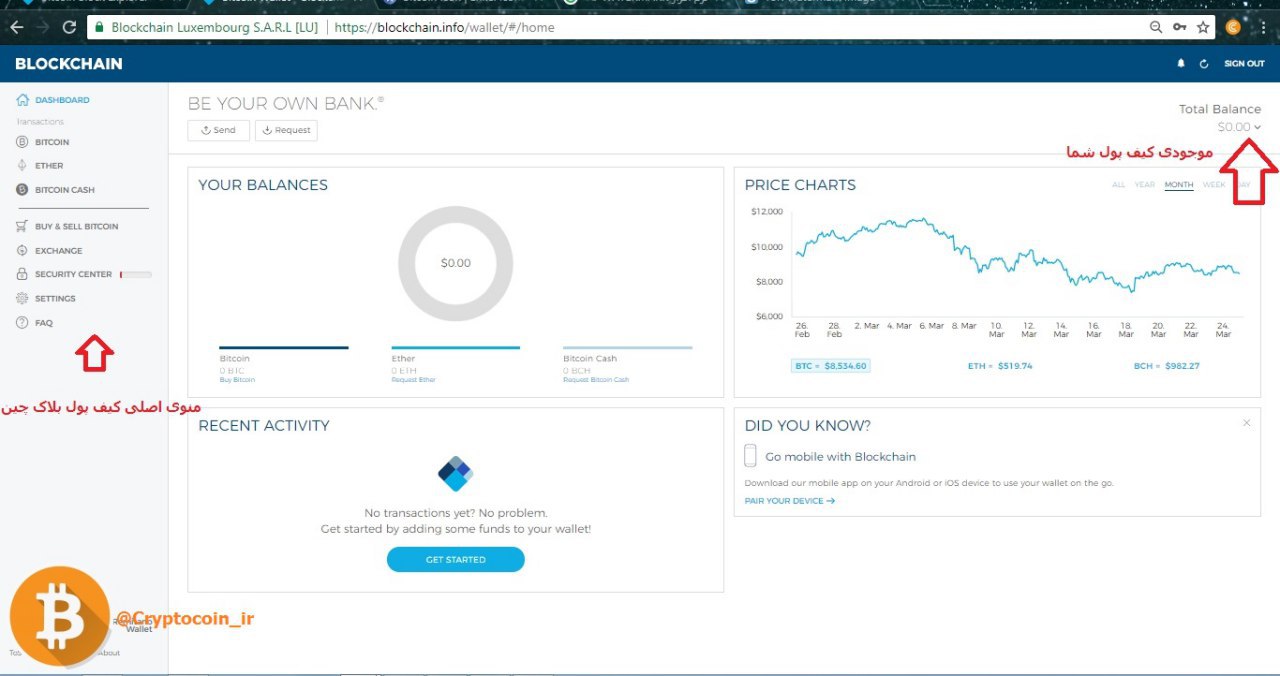
Task: Click the green padlock site info icon
Action: (98, 27)
